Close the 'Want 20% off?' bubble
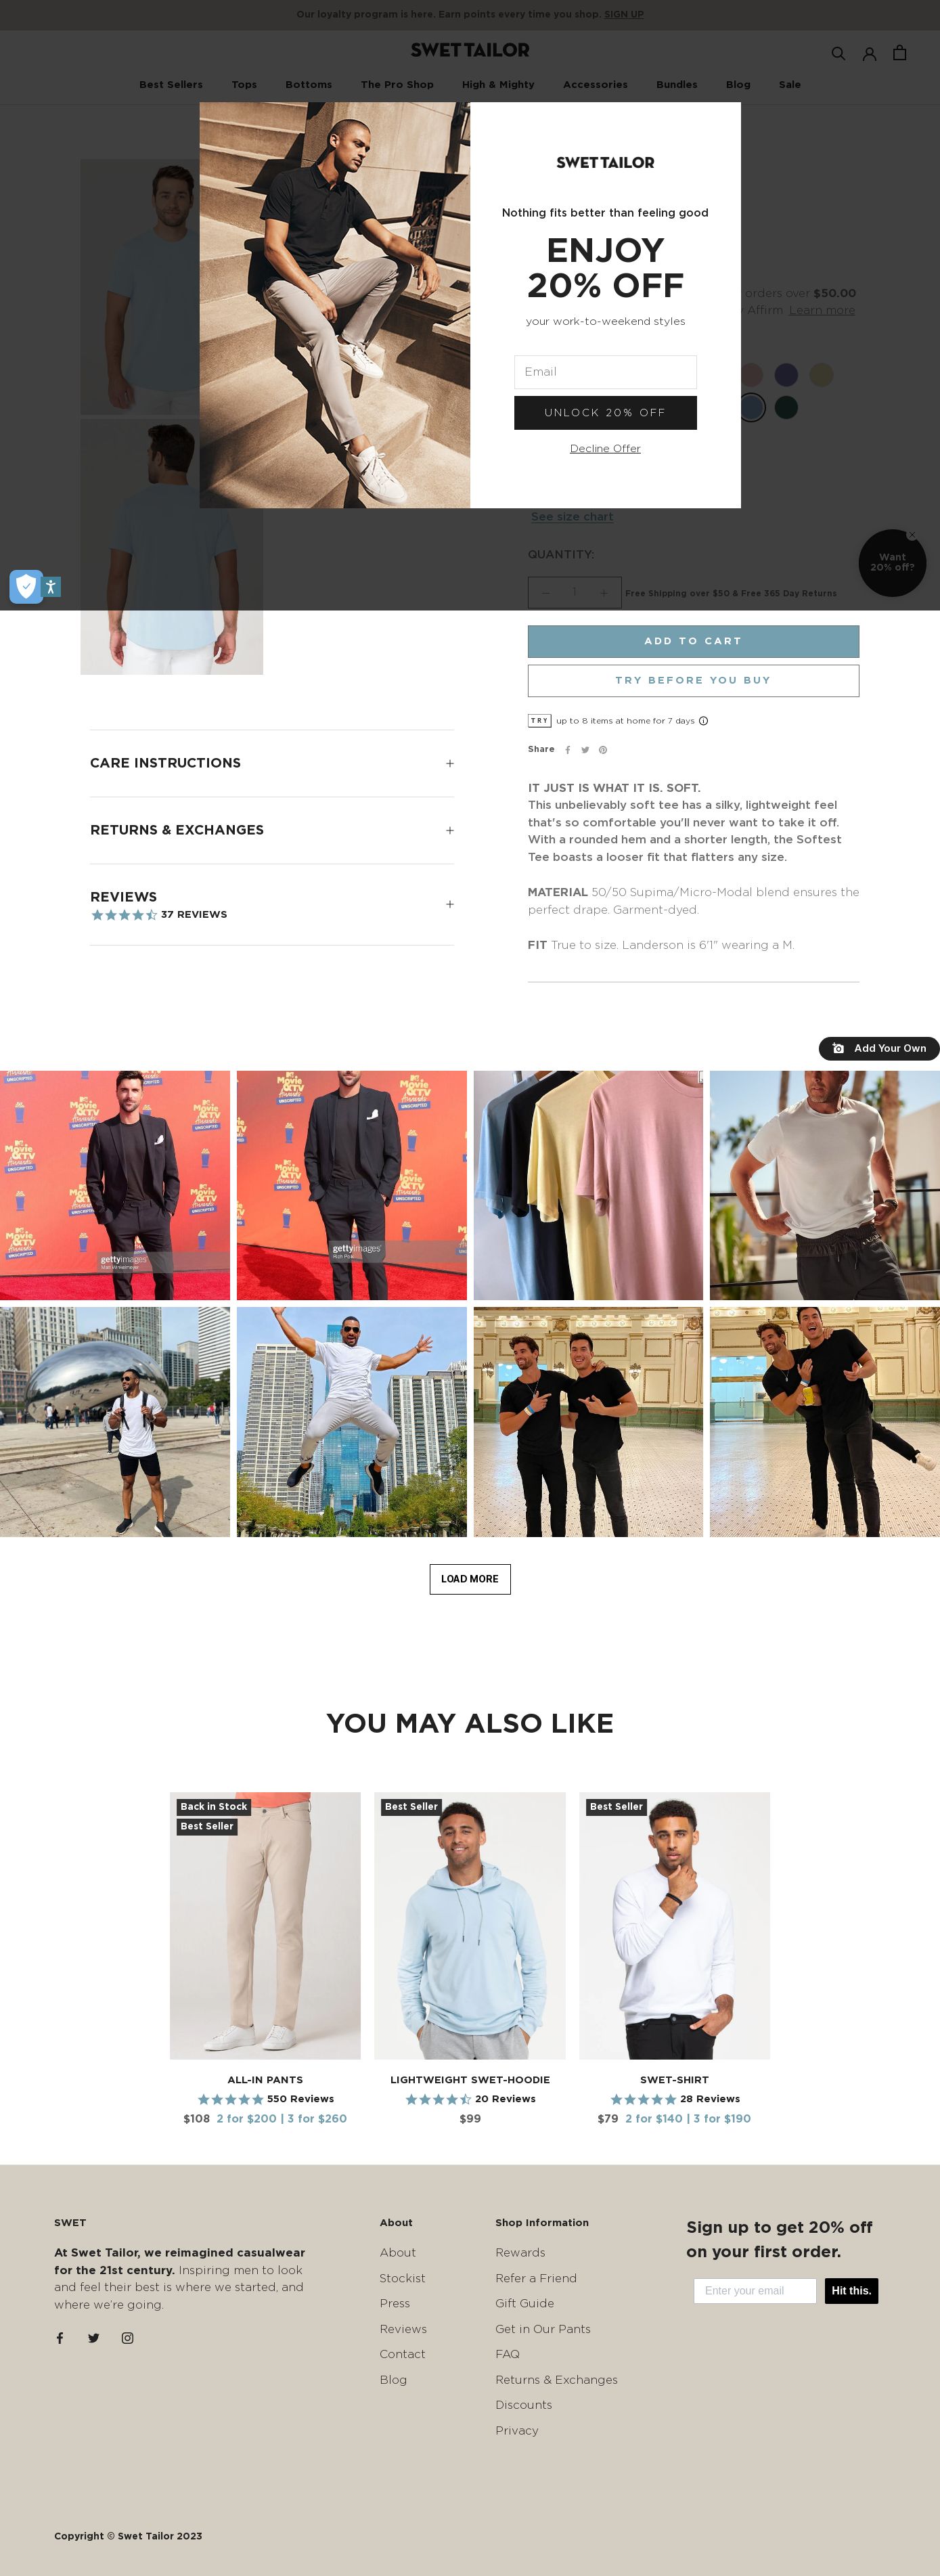The width and height of the screenshot is (940, 2576). click(911, 535)
